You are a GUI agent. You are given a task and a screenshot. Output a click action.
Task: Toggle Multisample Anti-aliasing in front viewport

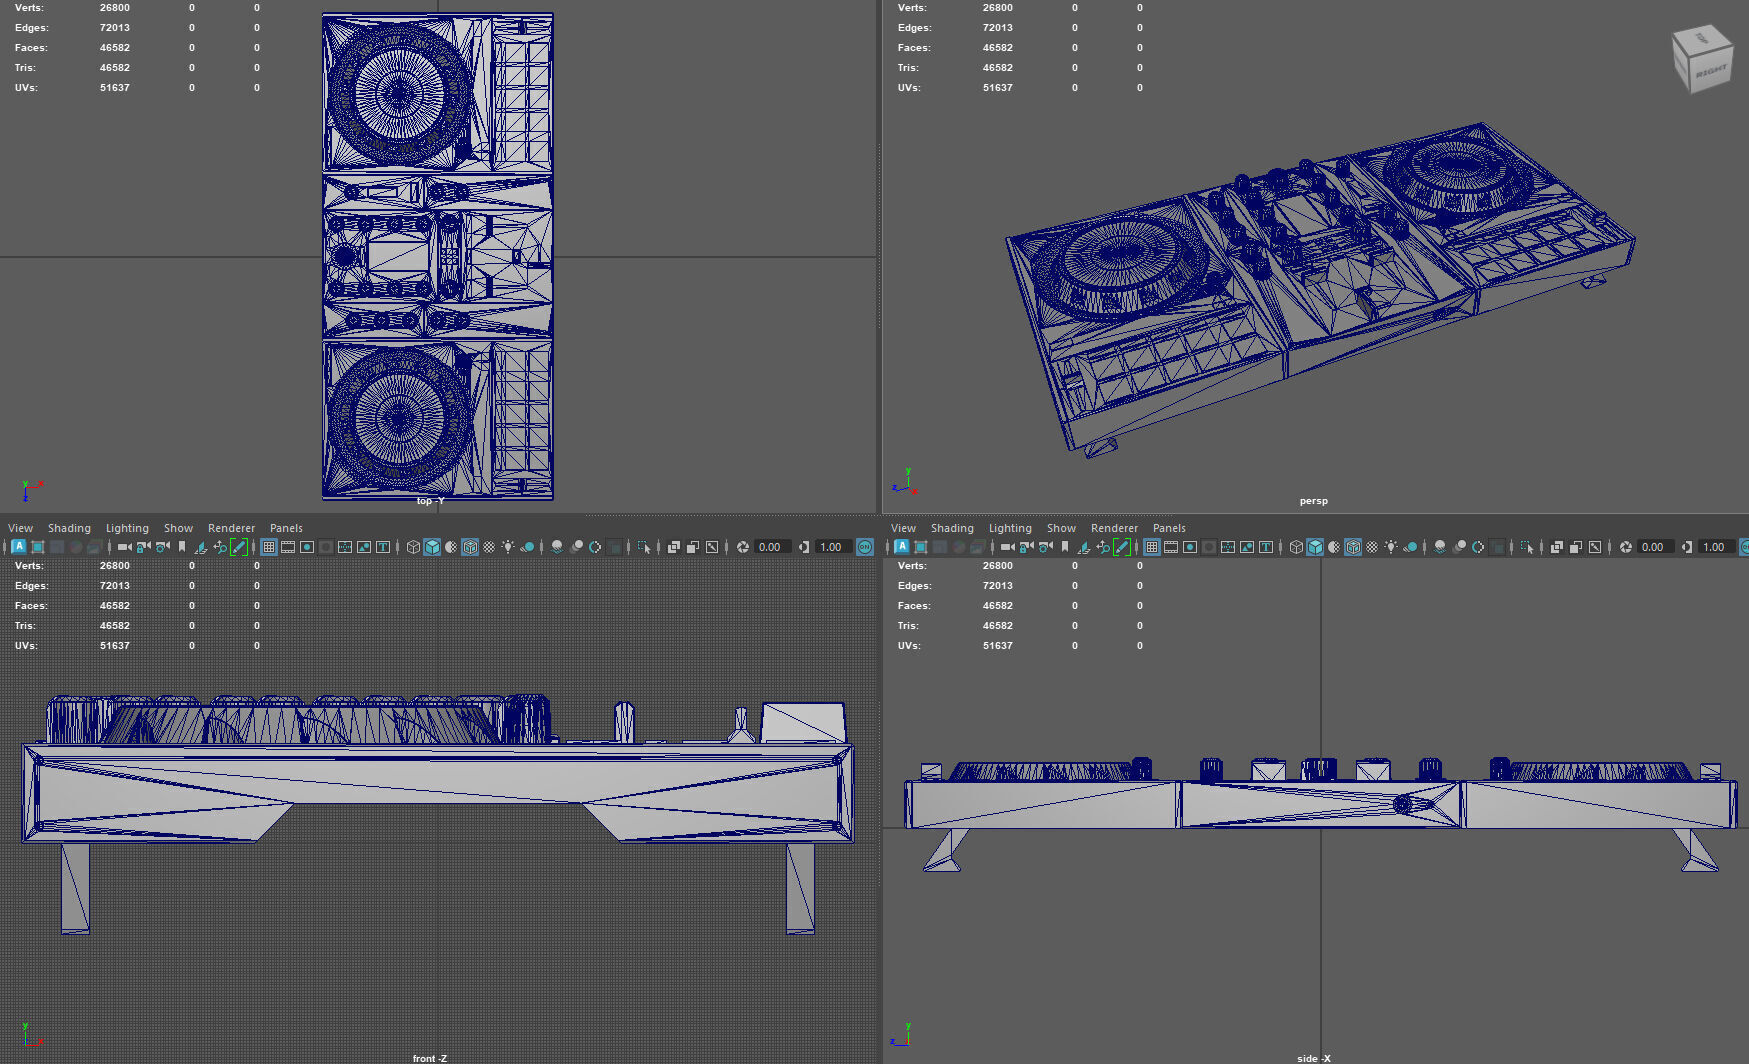coord(595,547)
